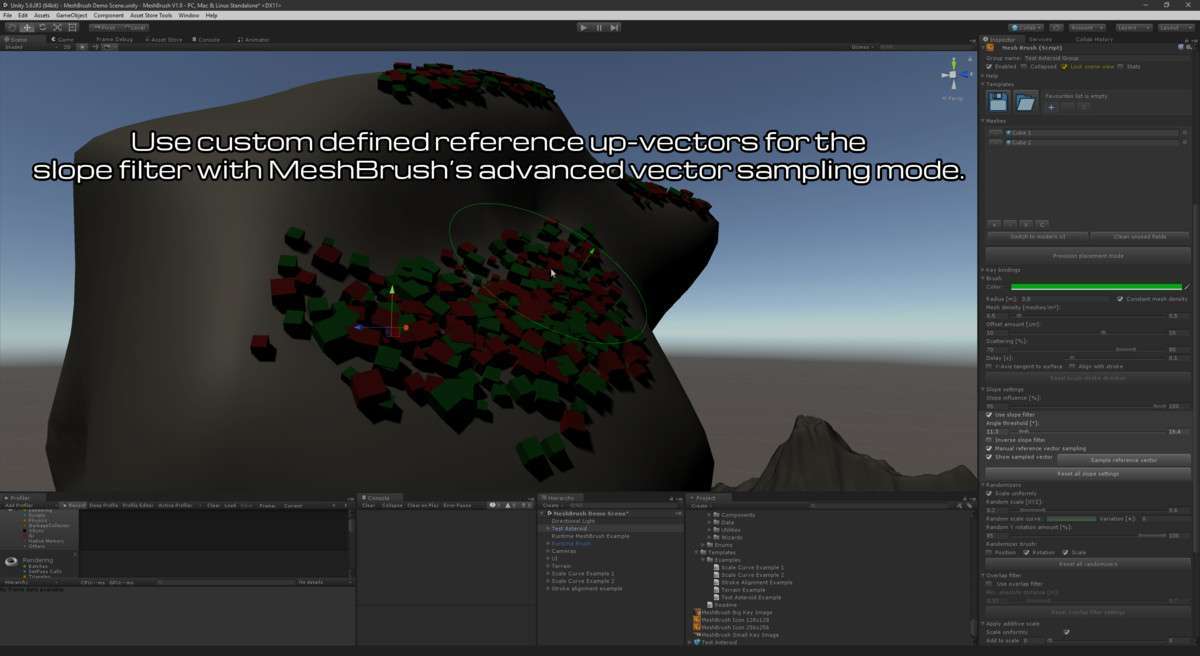
Task: Select the Rotate tool in the toolbar
Action: coord(42,27)
